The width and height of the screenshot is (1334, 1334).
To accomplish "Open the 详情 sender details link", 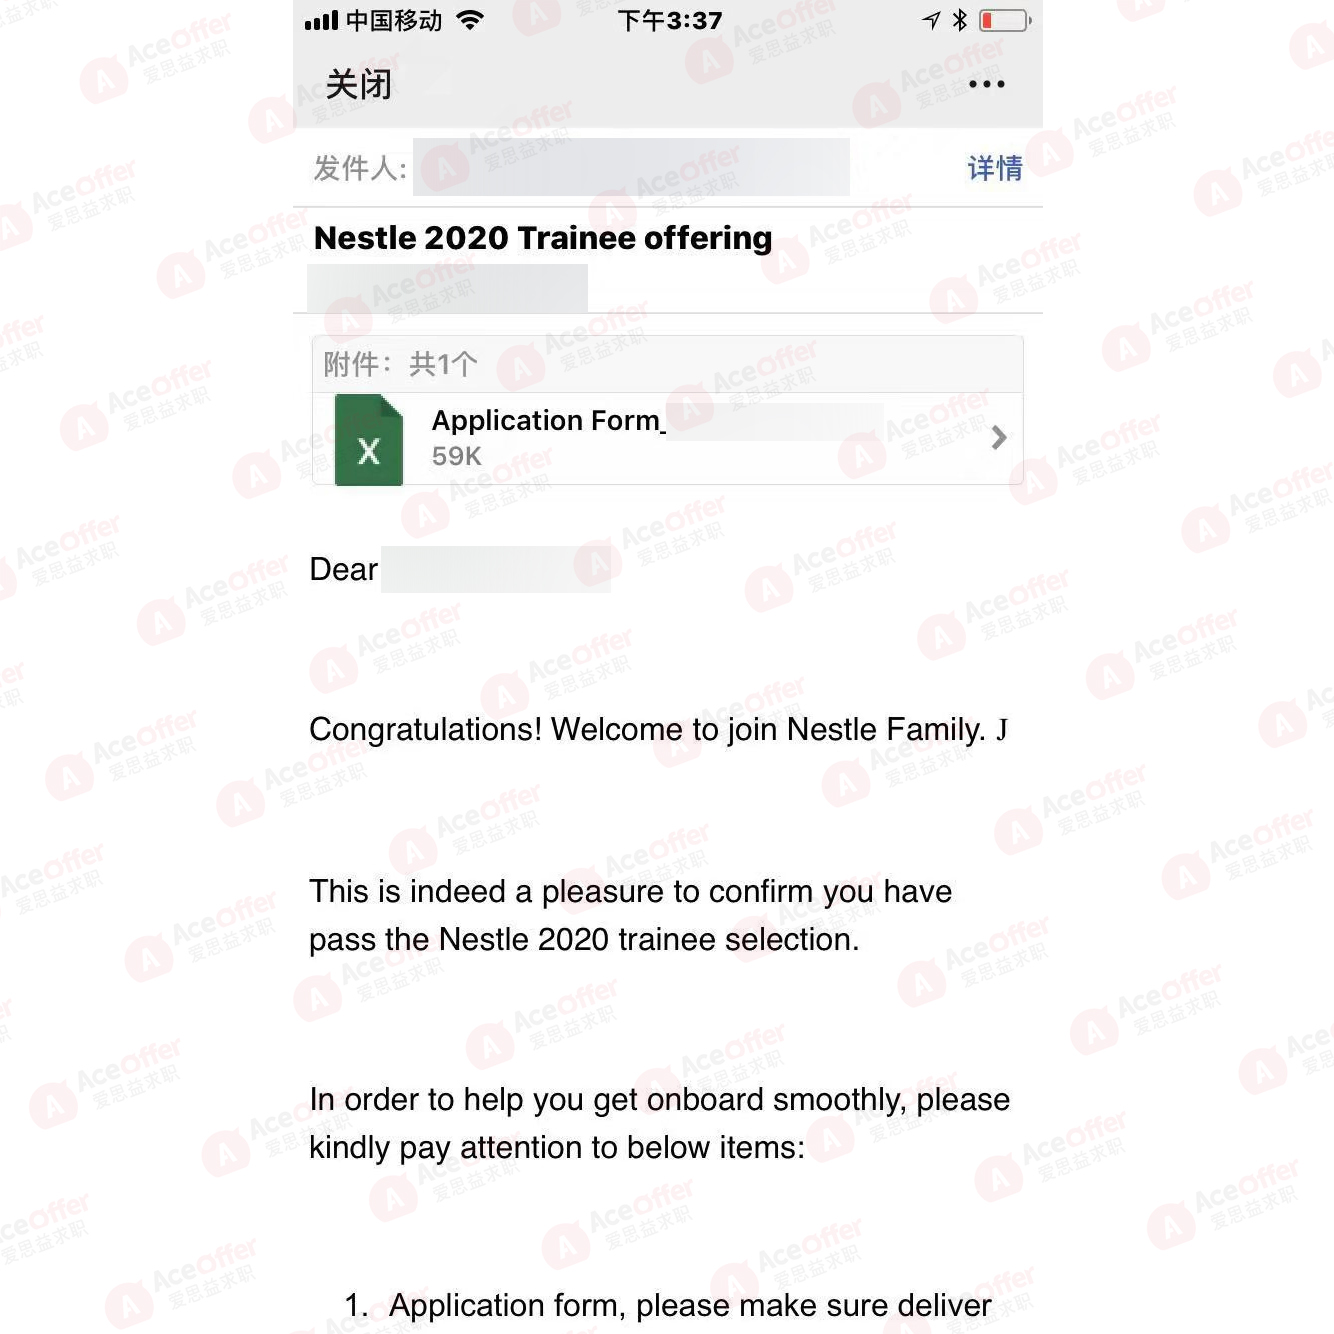I will 994,168.
